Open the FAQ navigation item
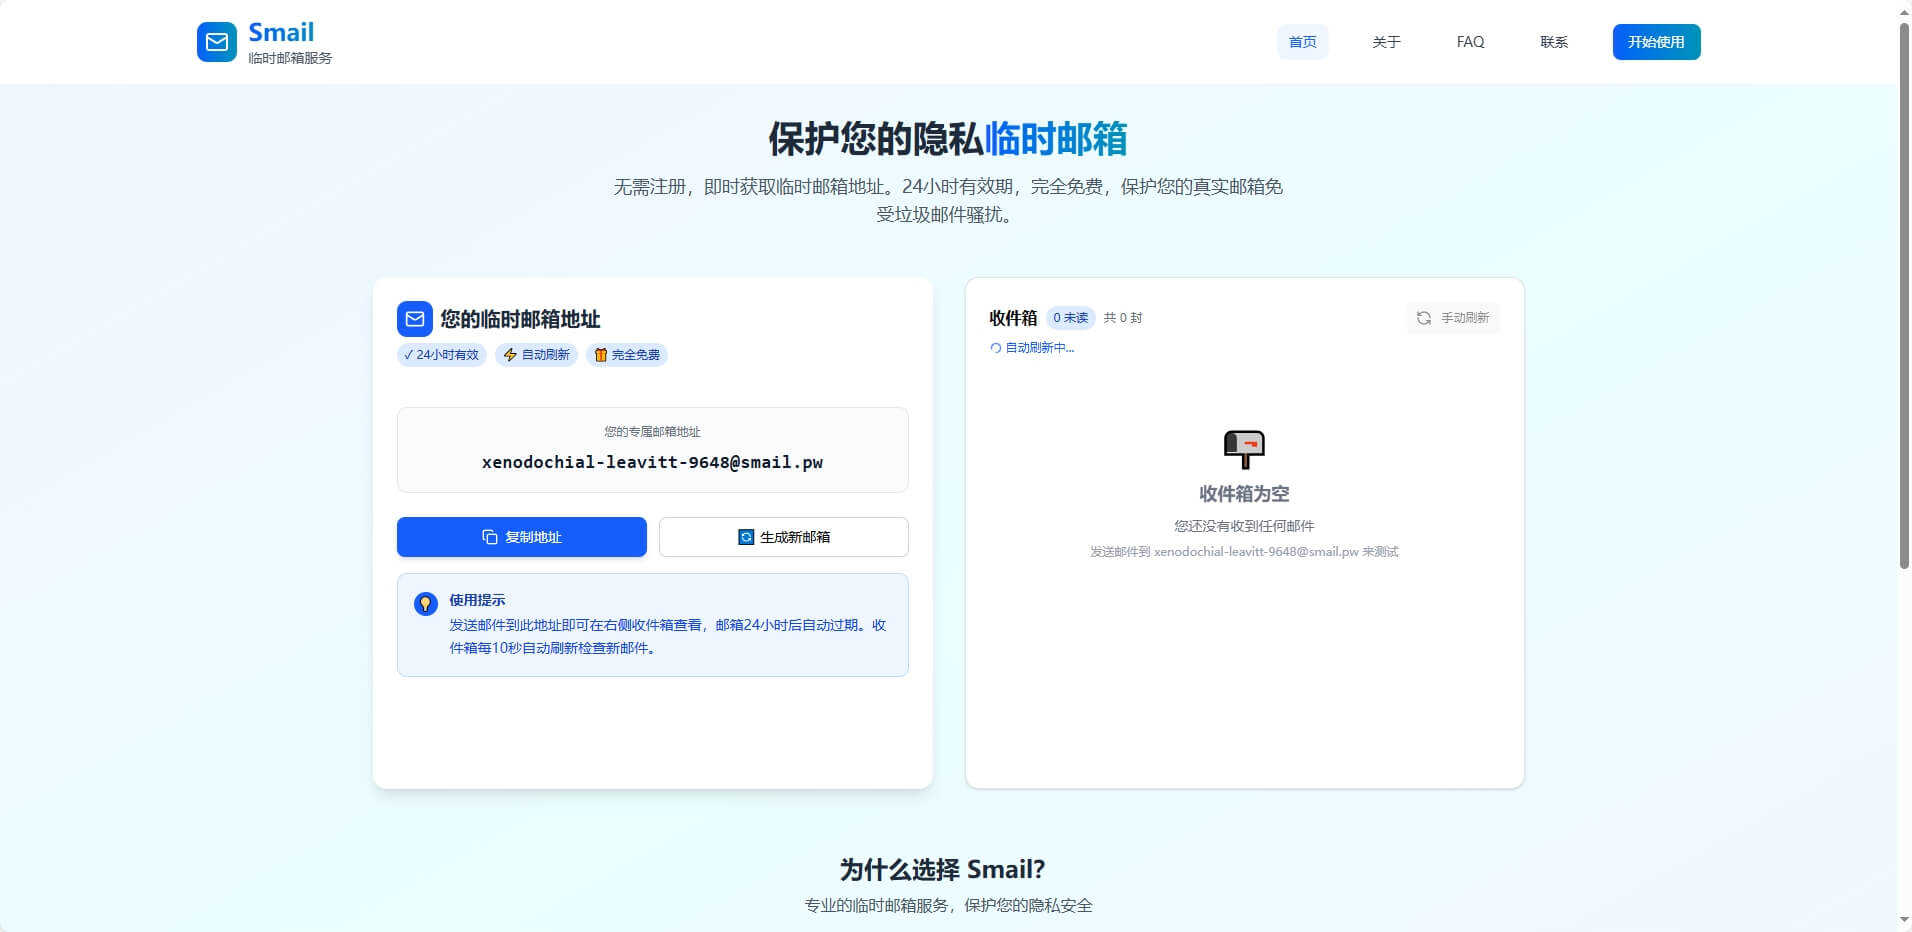Viewport: 1912px width, 932px height. coord(1469,42)
